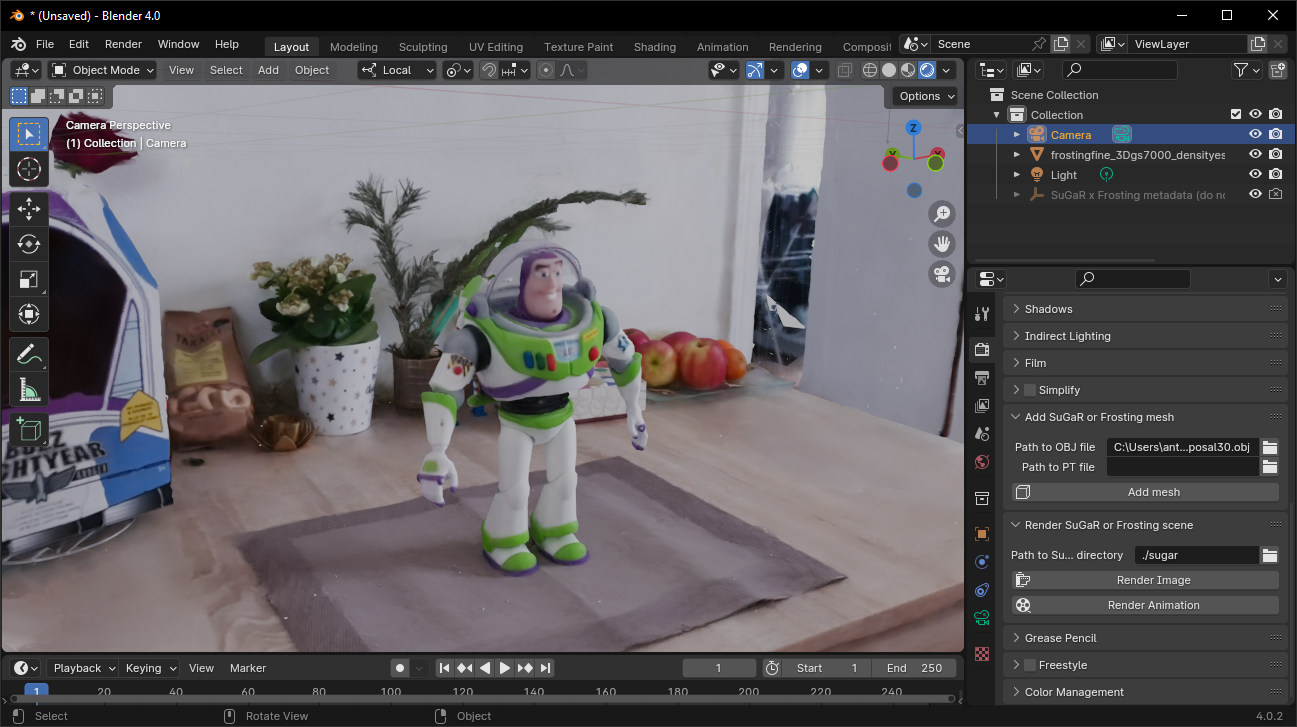Select the Annotate tool
Viewport: 1297px width, 727px height.
pos(29,354)
